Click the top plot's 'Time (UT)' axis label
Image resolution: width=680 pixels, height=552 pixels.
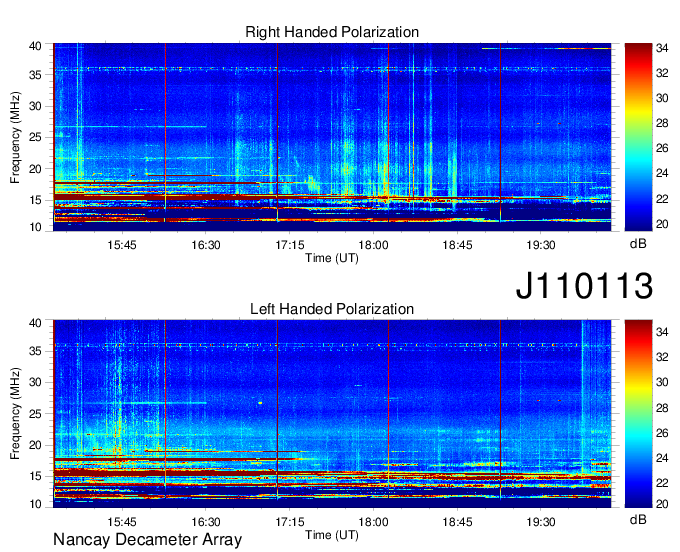[332, 258]
